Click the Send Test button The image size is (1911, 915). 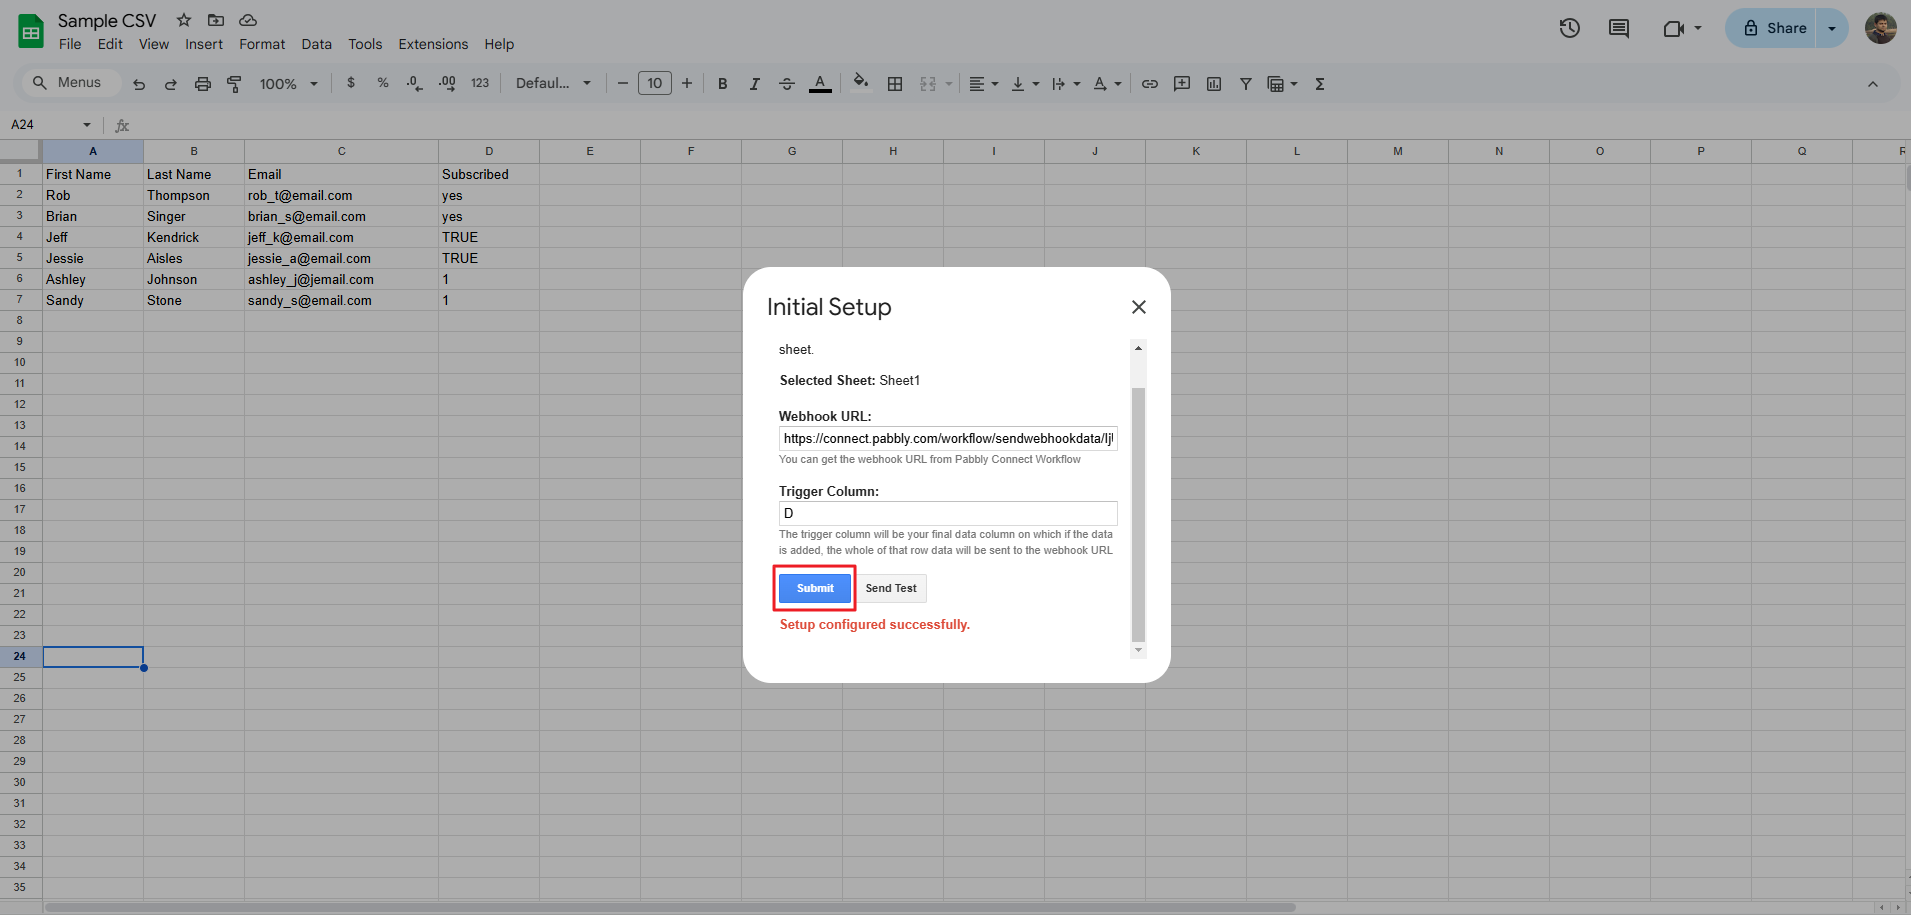point(890,588)
